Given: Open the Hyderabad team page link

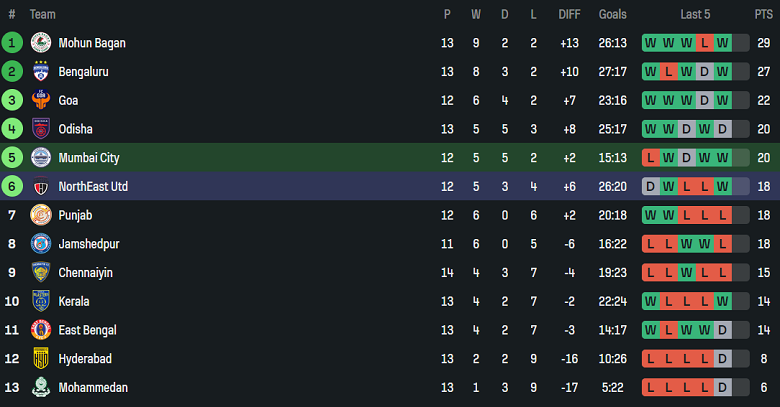Looking at the screenshot, I should click(x=85, y=359).
